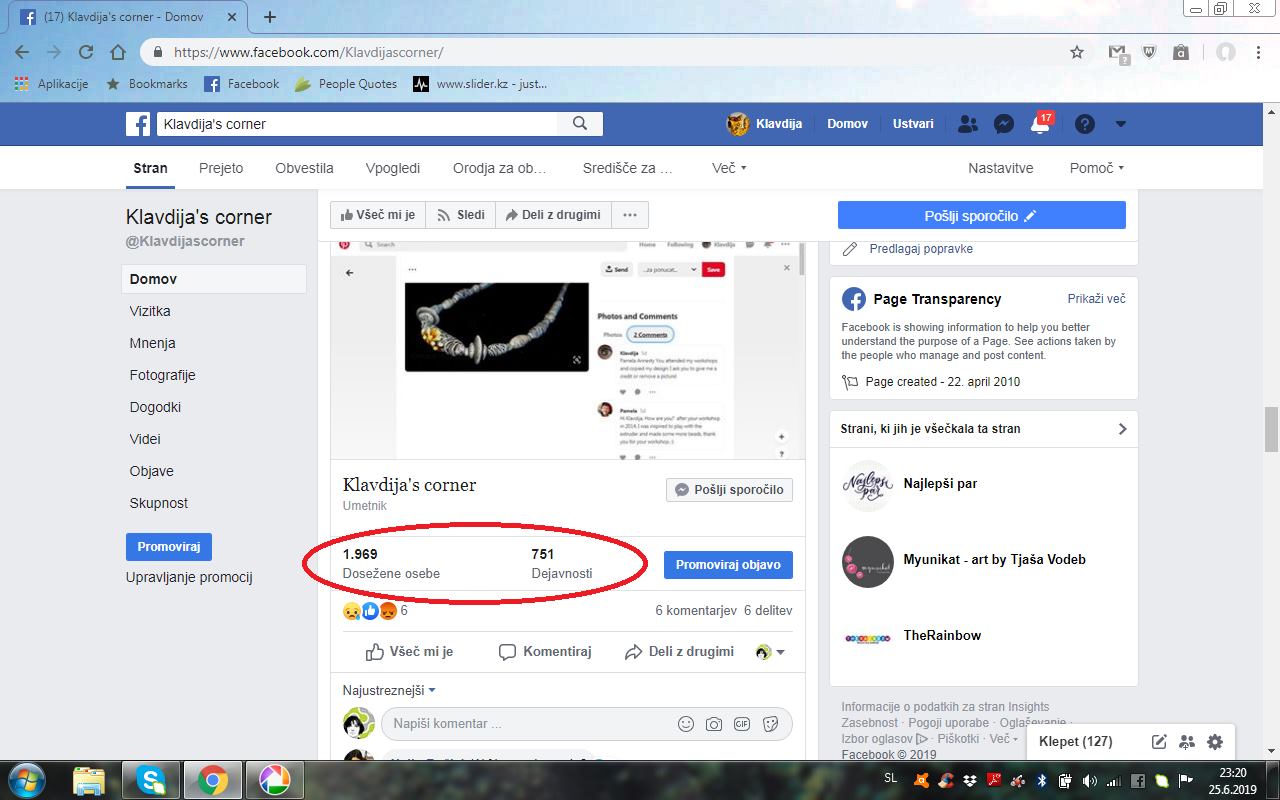Add a sticker to the comment

click(x=770, y=724)
